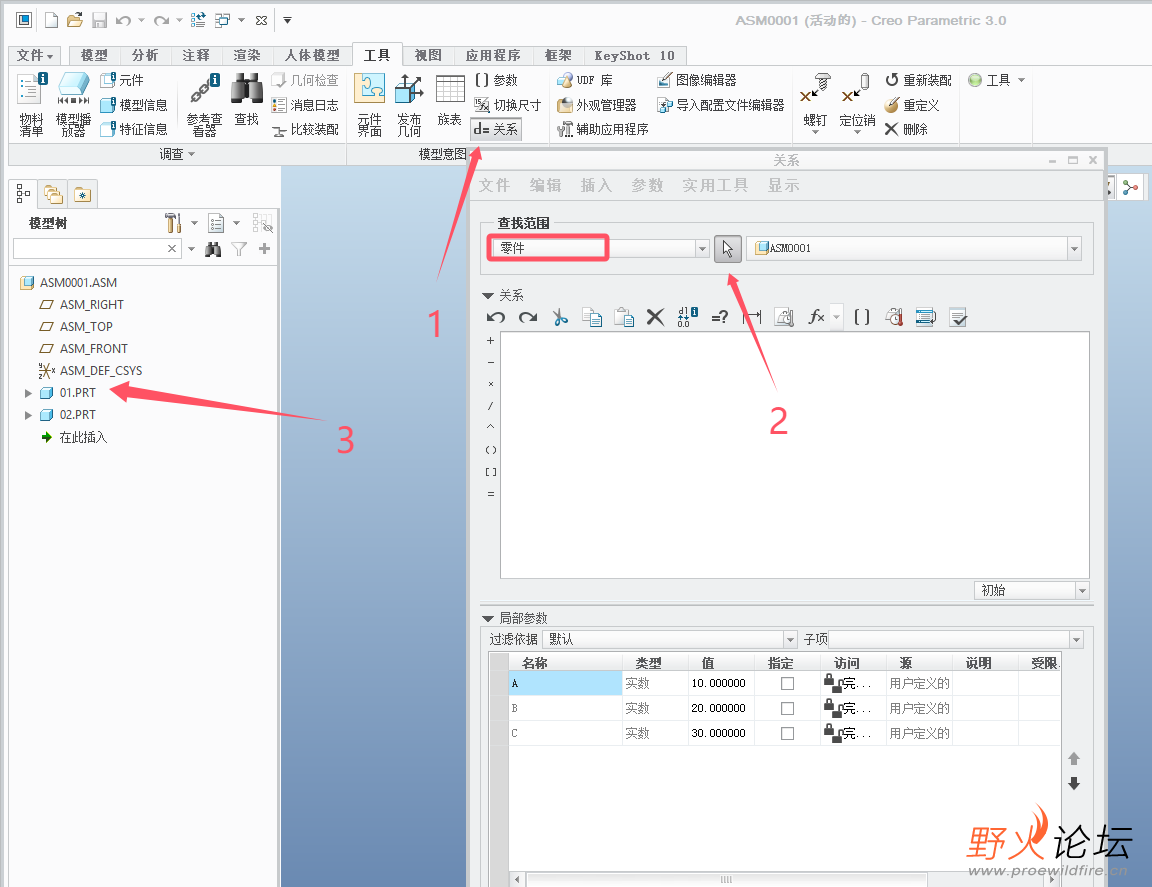
Task: Click the verify relations checkmark icon
Action: point(957,317)
